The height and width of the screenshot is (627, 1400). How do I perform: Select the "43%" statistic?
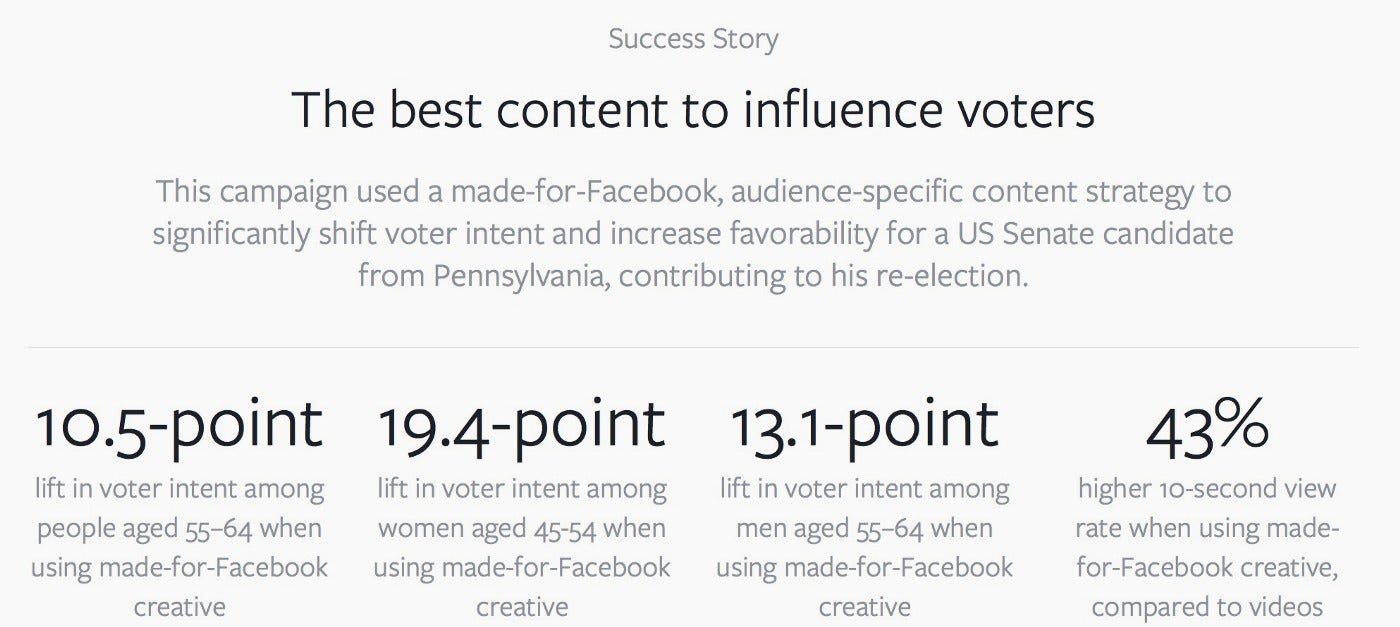(x=1207, y=425)
